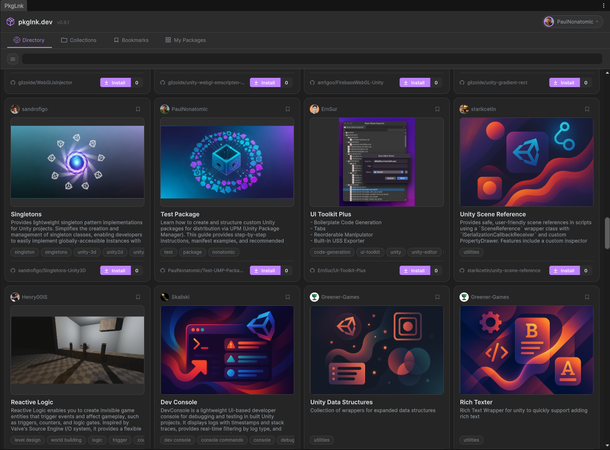
Task: Click sandrofigo author avatar
Action: 15,109
